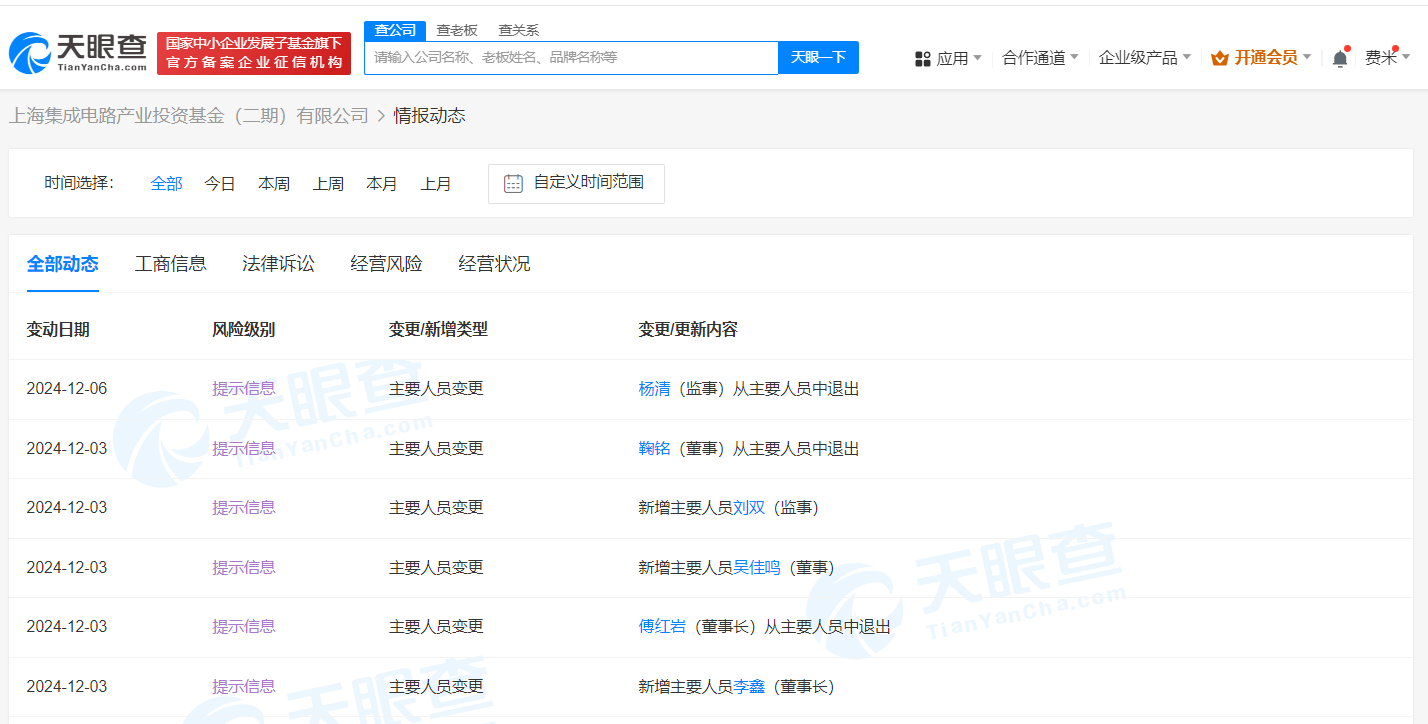Image resolution: width=1428 pixels, height=724 pixels.
Task: Switch to the 全部动态 tab
Action: point(63,264)
